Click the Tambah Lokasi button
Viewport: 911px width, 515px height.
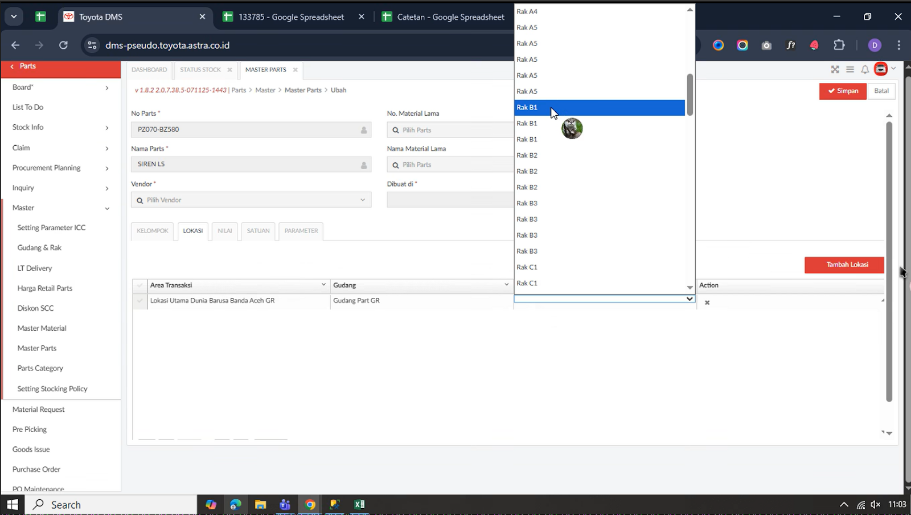coord(843,265)
